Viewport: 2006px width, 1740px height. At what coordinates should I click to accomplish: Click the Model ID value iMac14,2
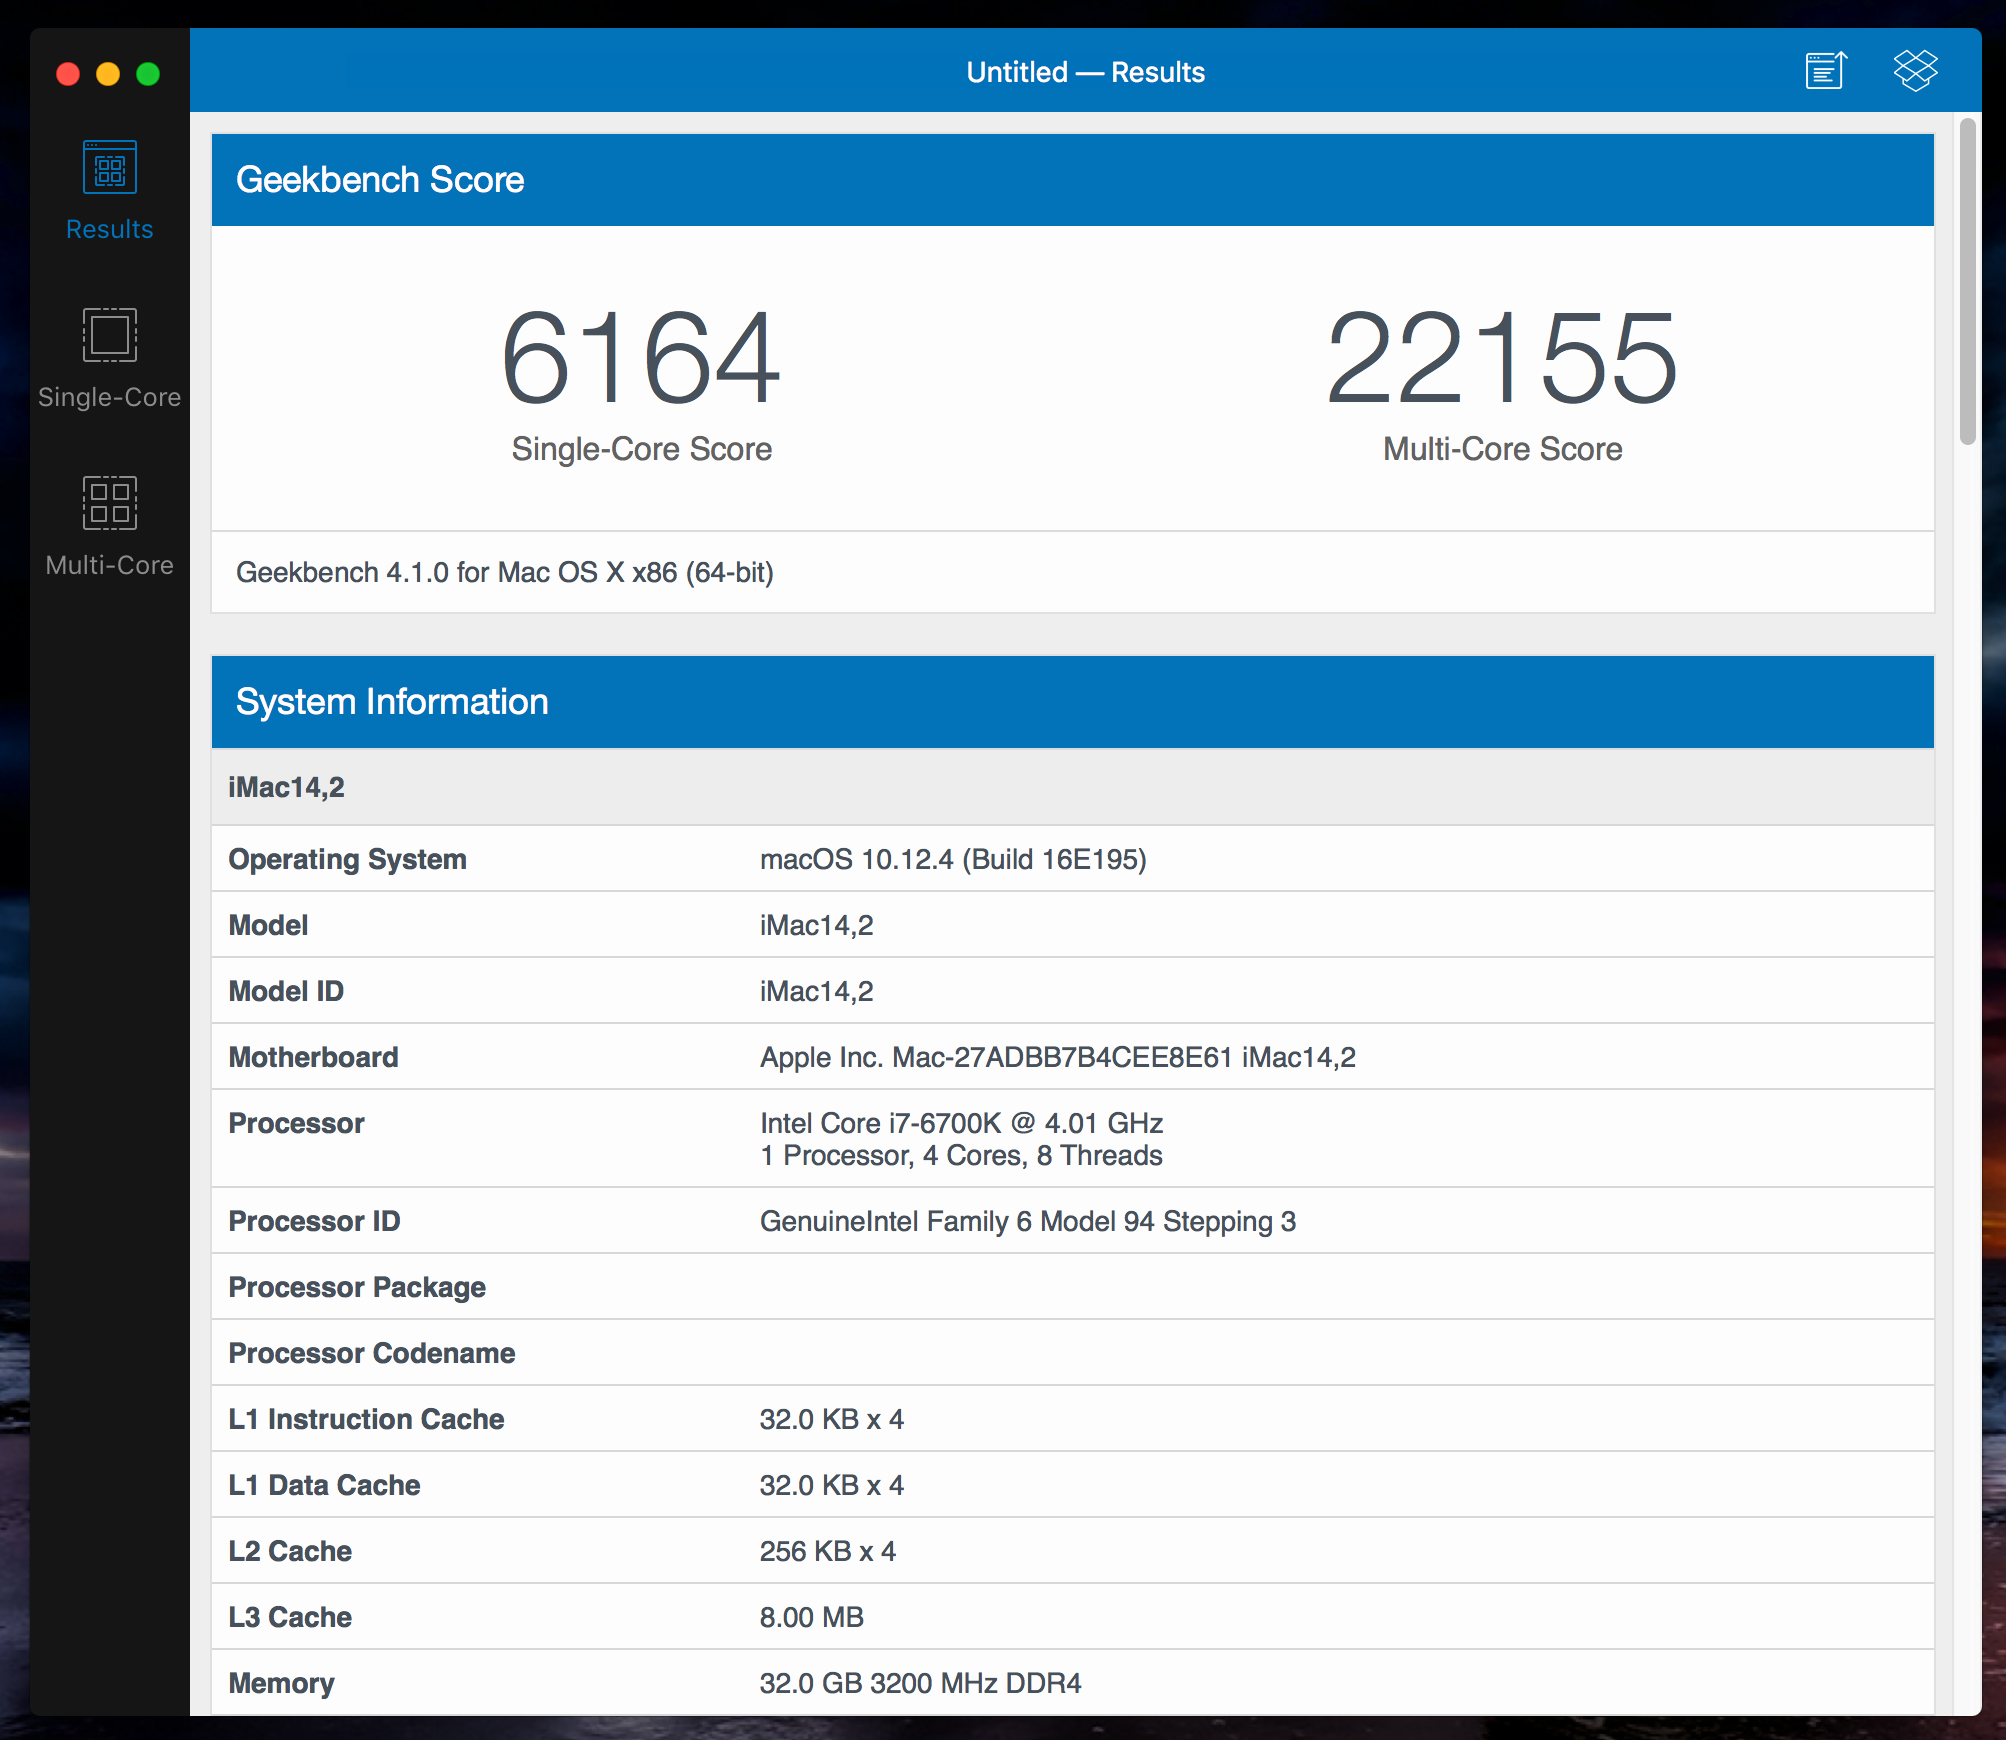tap(816, 991)
